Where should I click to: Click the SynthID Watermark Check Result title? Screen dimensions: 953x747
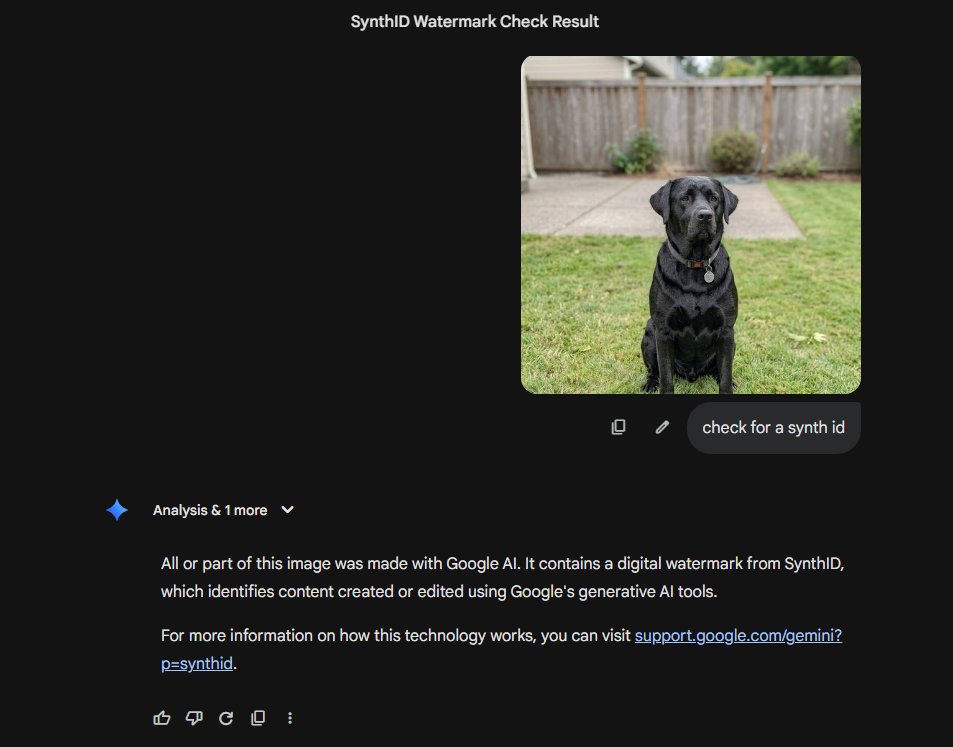tap(475, 21)
